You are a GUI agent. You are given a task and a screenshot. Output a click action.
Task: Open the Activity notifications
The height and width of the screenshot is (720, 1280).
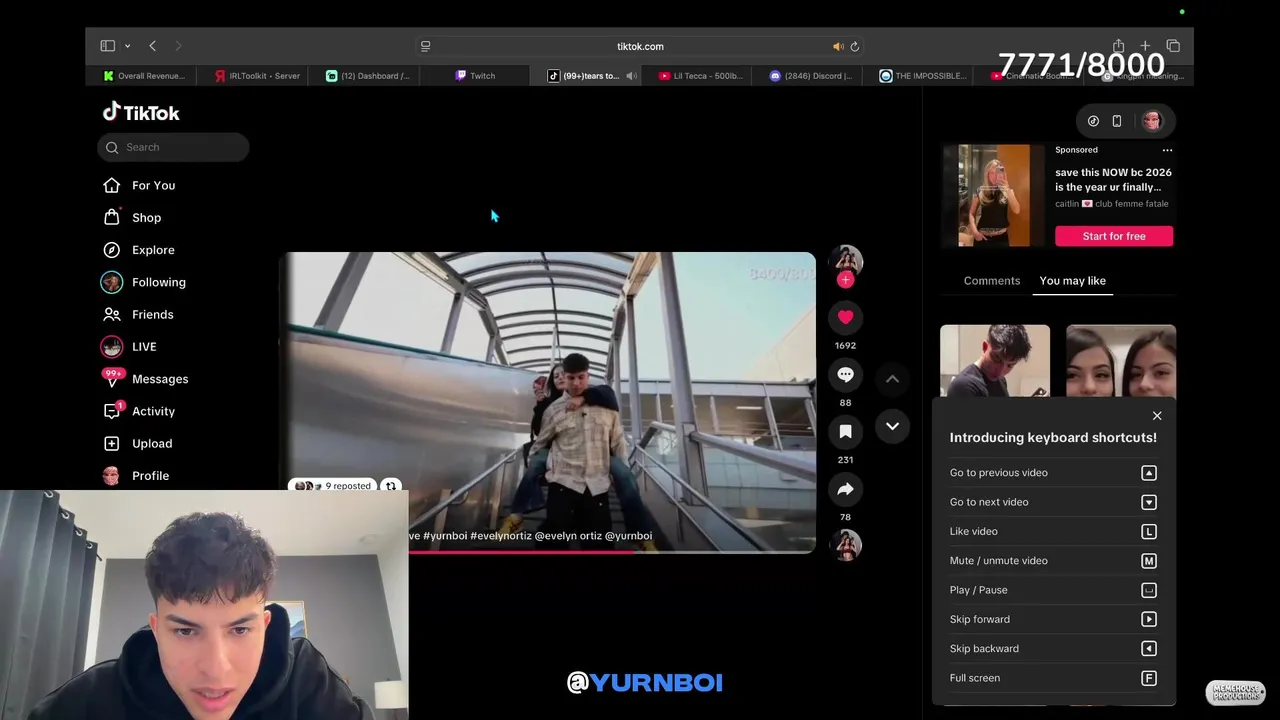[139, 411]
